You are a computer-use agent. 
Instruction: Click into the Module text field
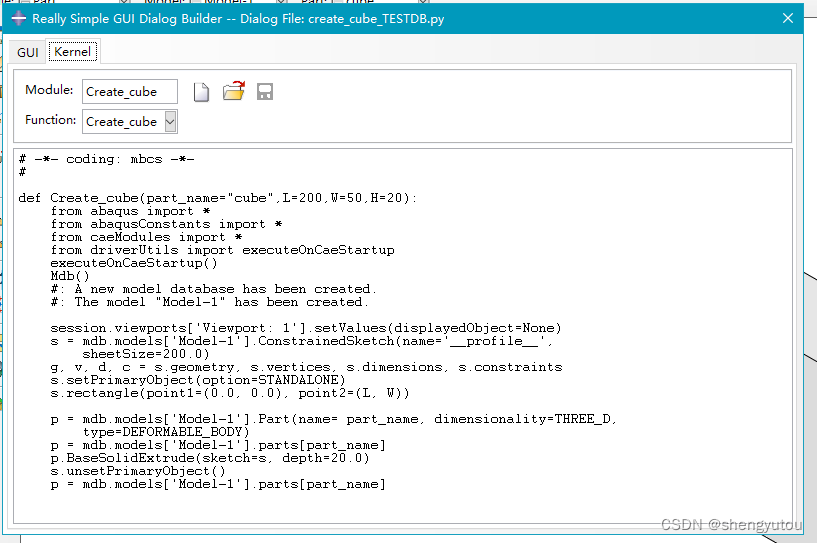tap(129, 92)
